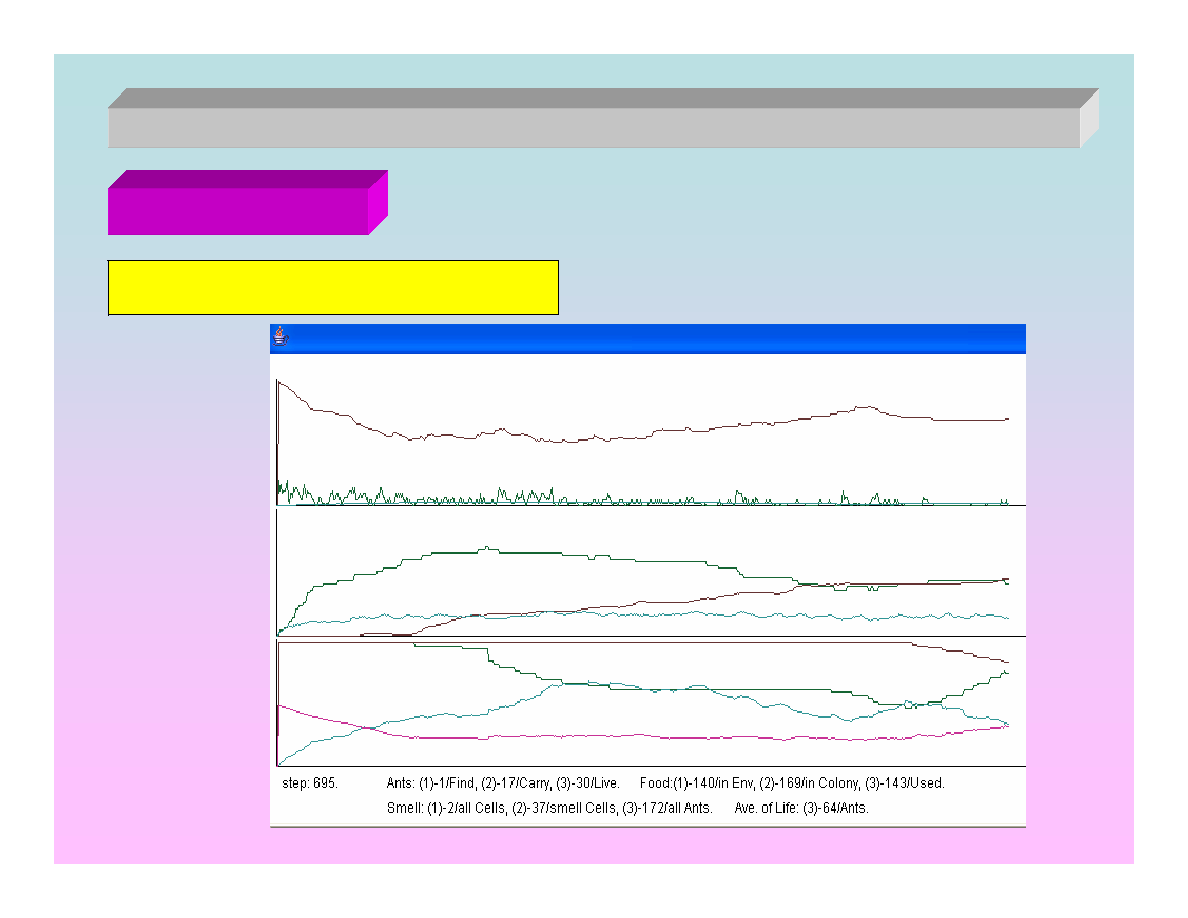Click the '(3)-143/Used.' food value
Viewport: 1188px width, 918px height.
click(x=905, y=784)
